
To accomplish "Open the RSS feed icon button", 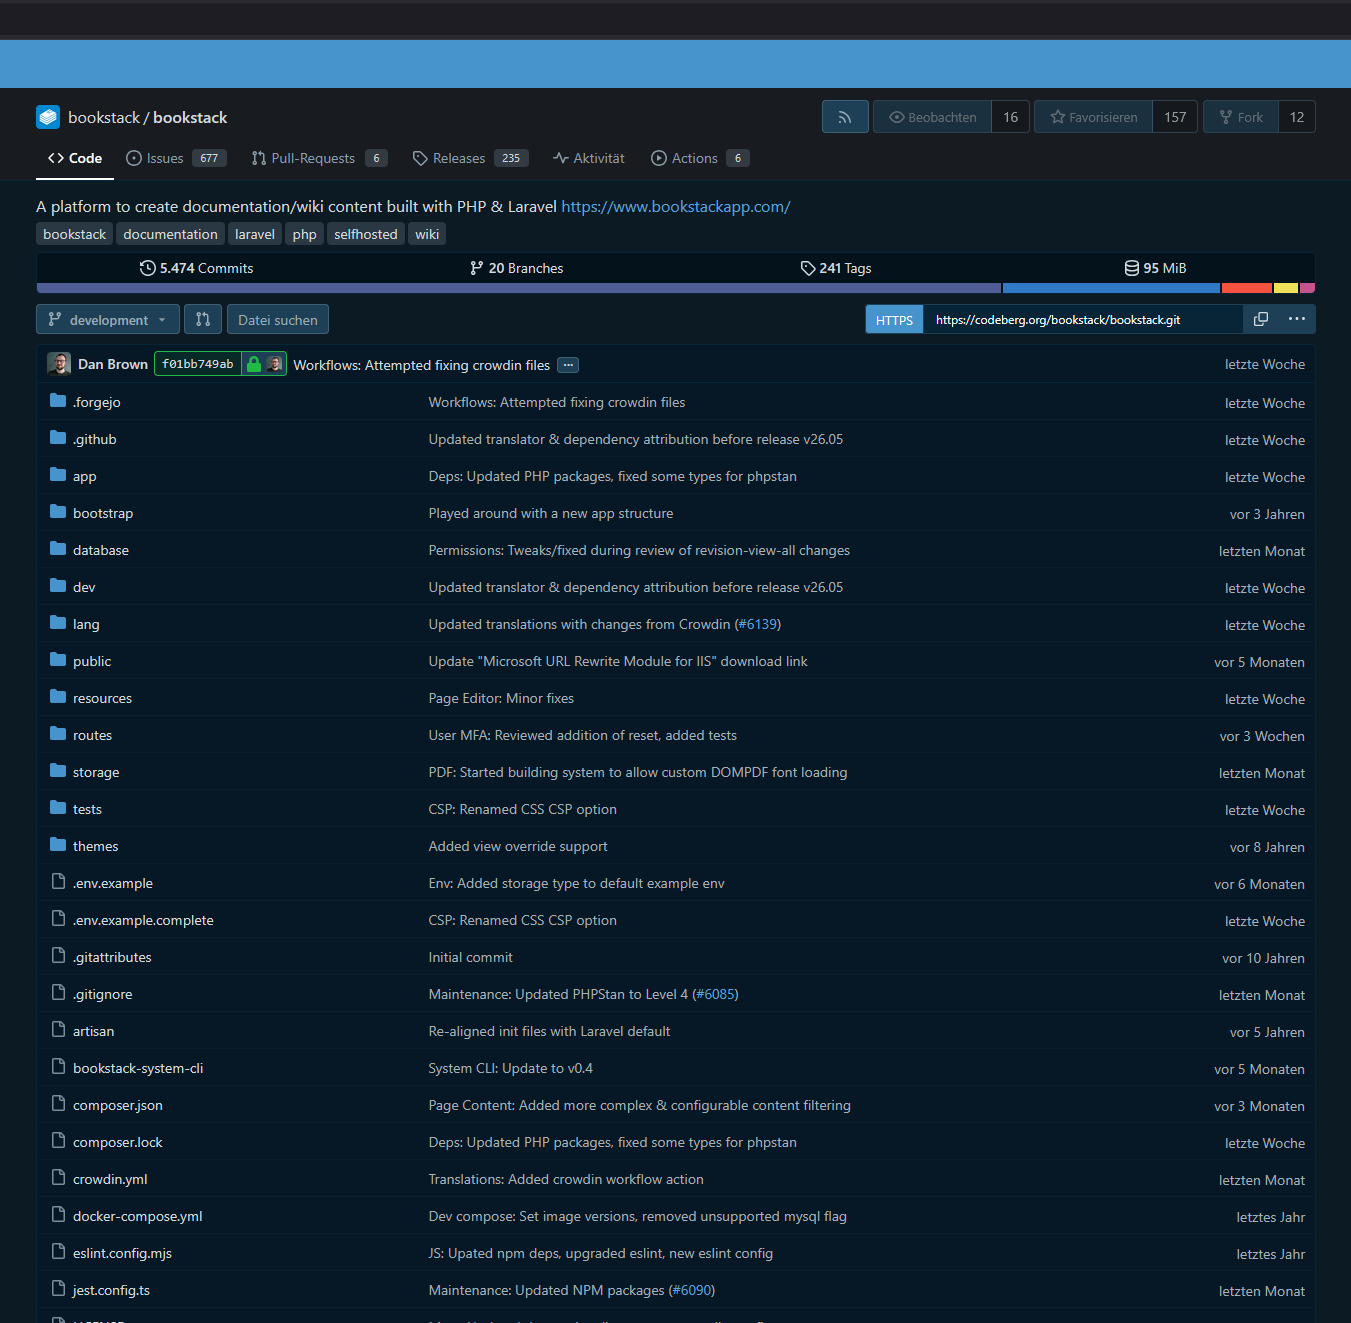I will point(845,117).
